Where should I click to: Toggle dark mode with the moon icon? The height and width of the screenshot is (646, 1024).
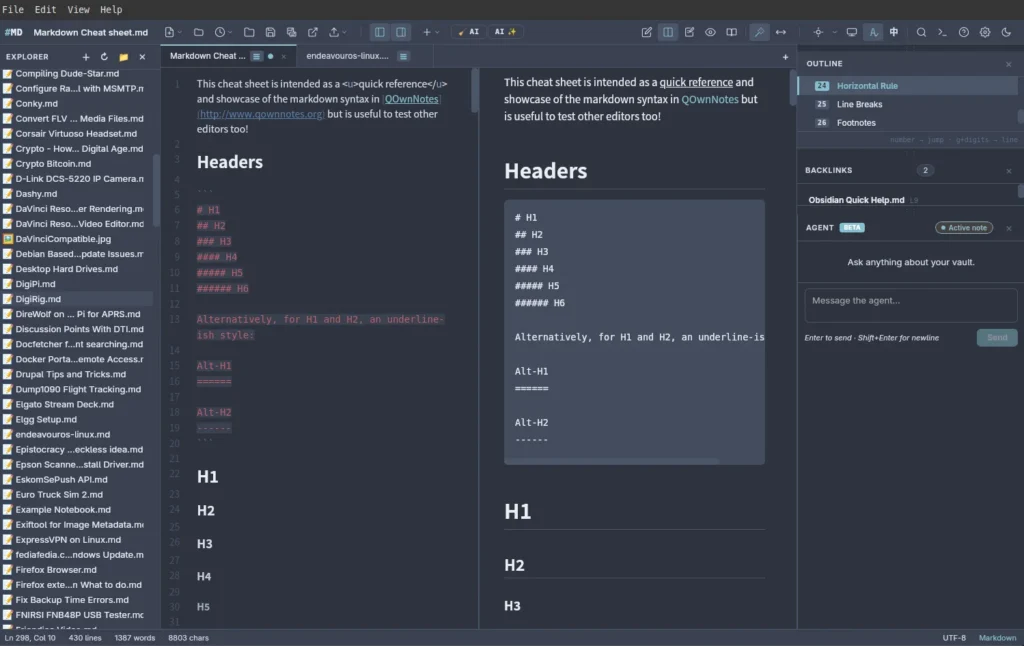1006,32
